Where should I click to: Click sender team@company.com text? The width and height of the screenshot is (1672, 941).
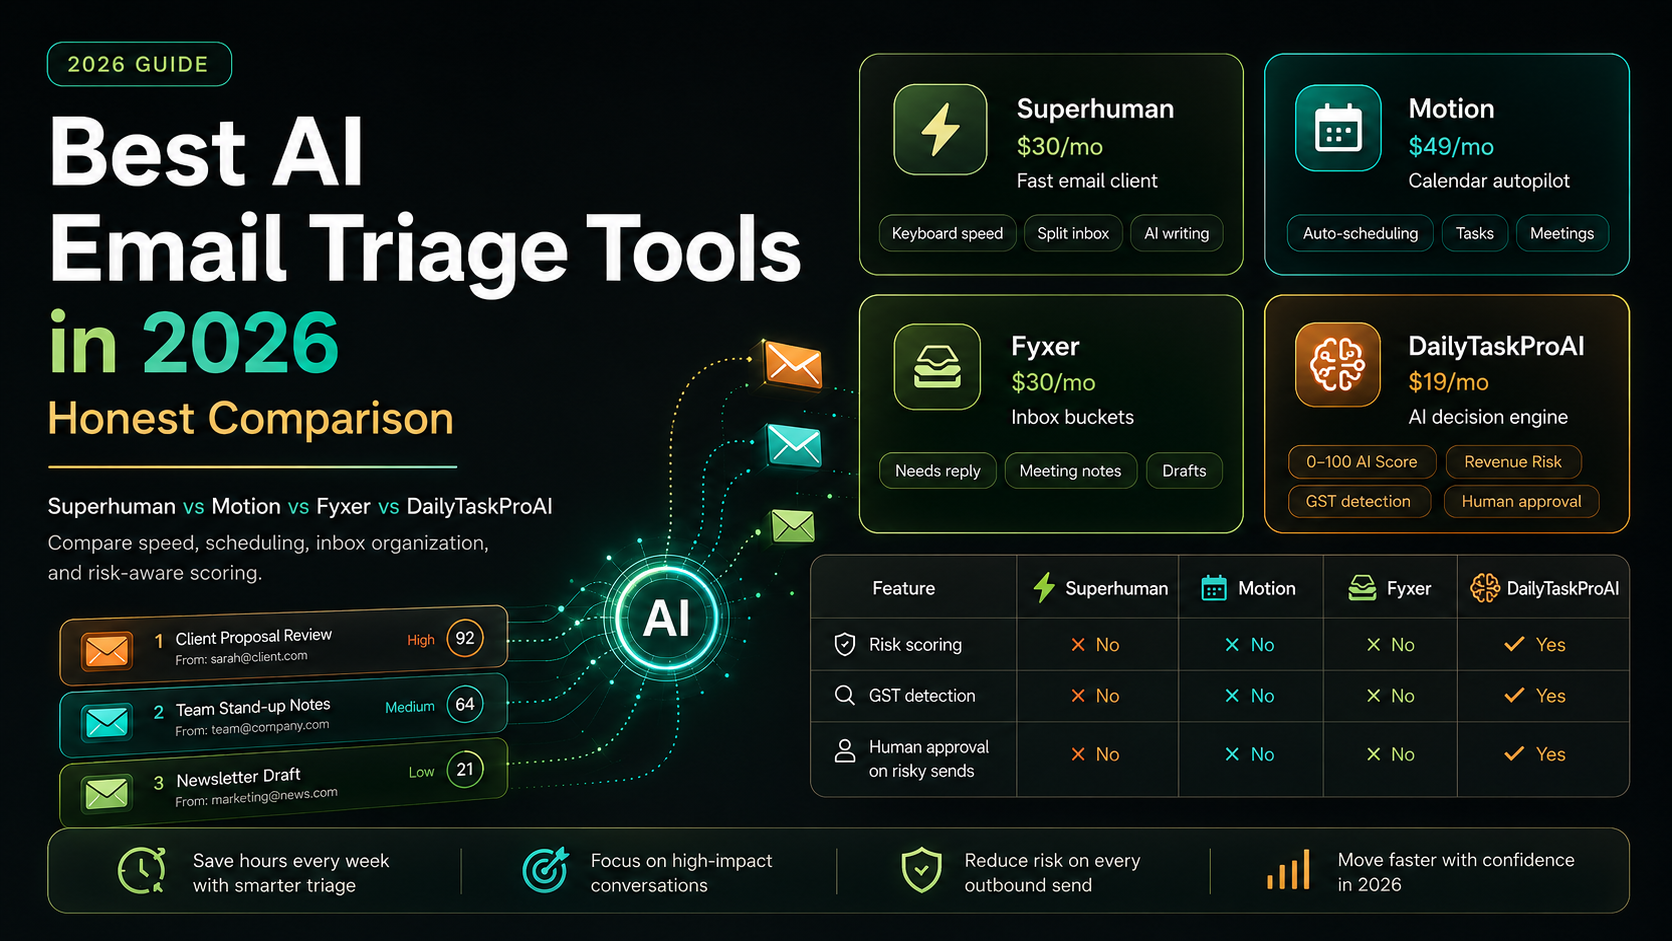click(x=270, y=727)
